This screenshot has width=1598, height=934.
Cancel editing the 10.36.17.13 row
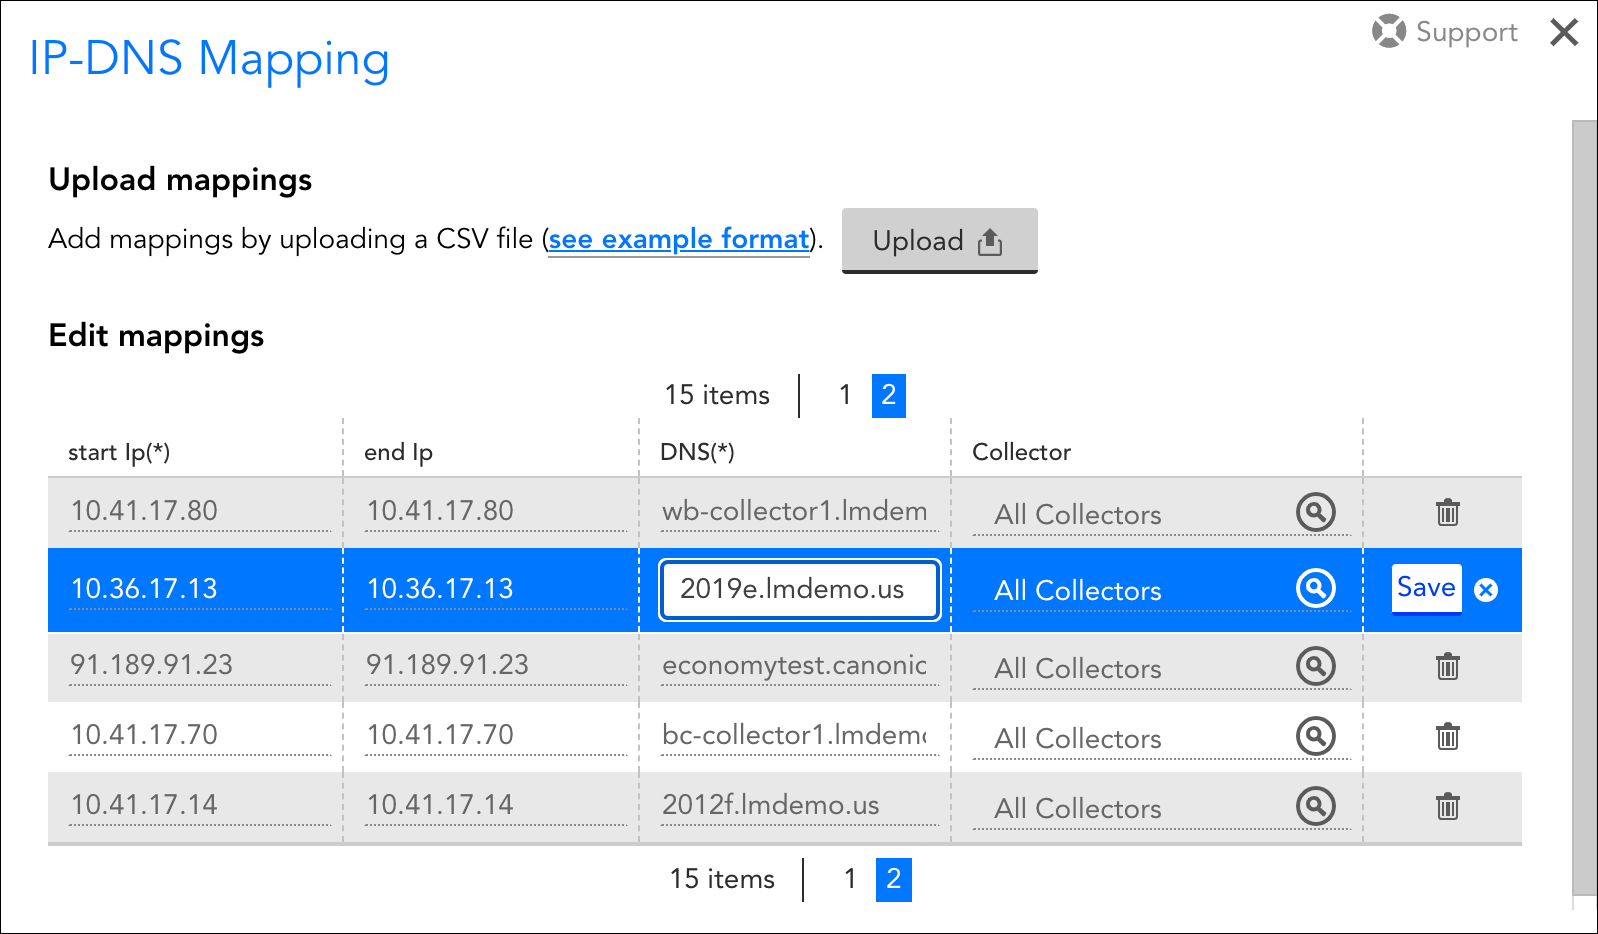click(1486, 590)
